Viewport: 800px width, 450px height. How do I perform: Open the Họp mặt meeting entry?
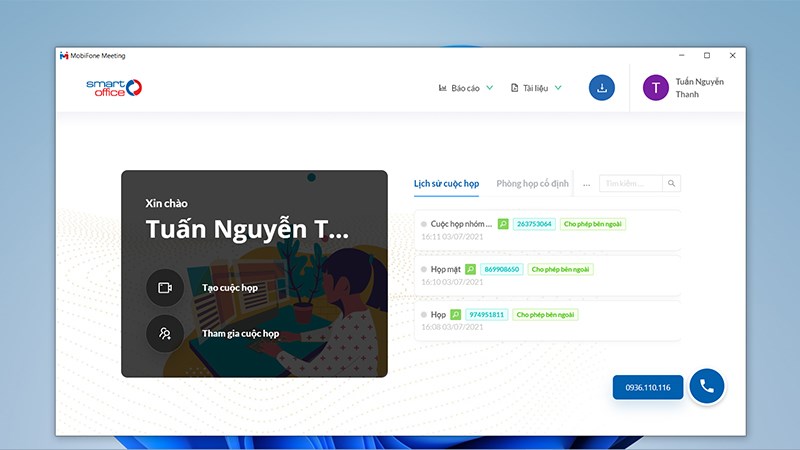[x=547, y=276]
